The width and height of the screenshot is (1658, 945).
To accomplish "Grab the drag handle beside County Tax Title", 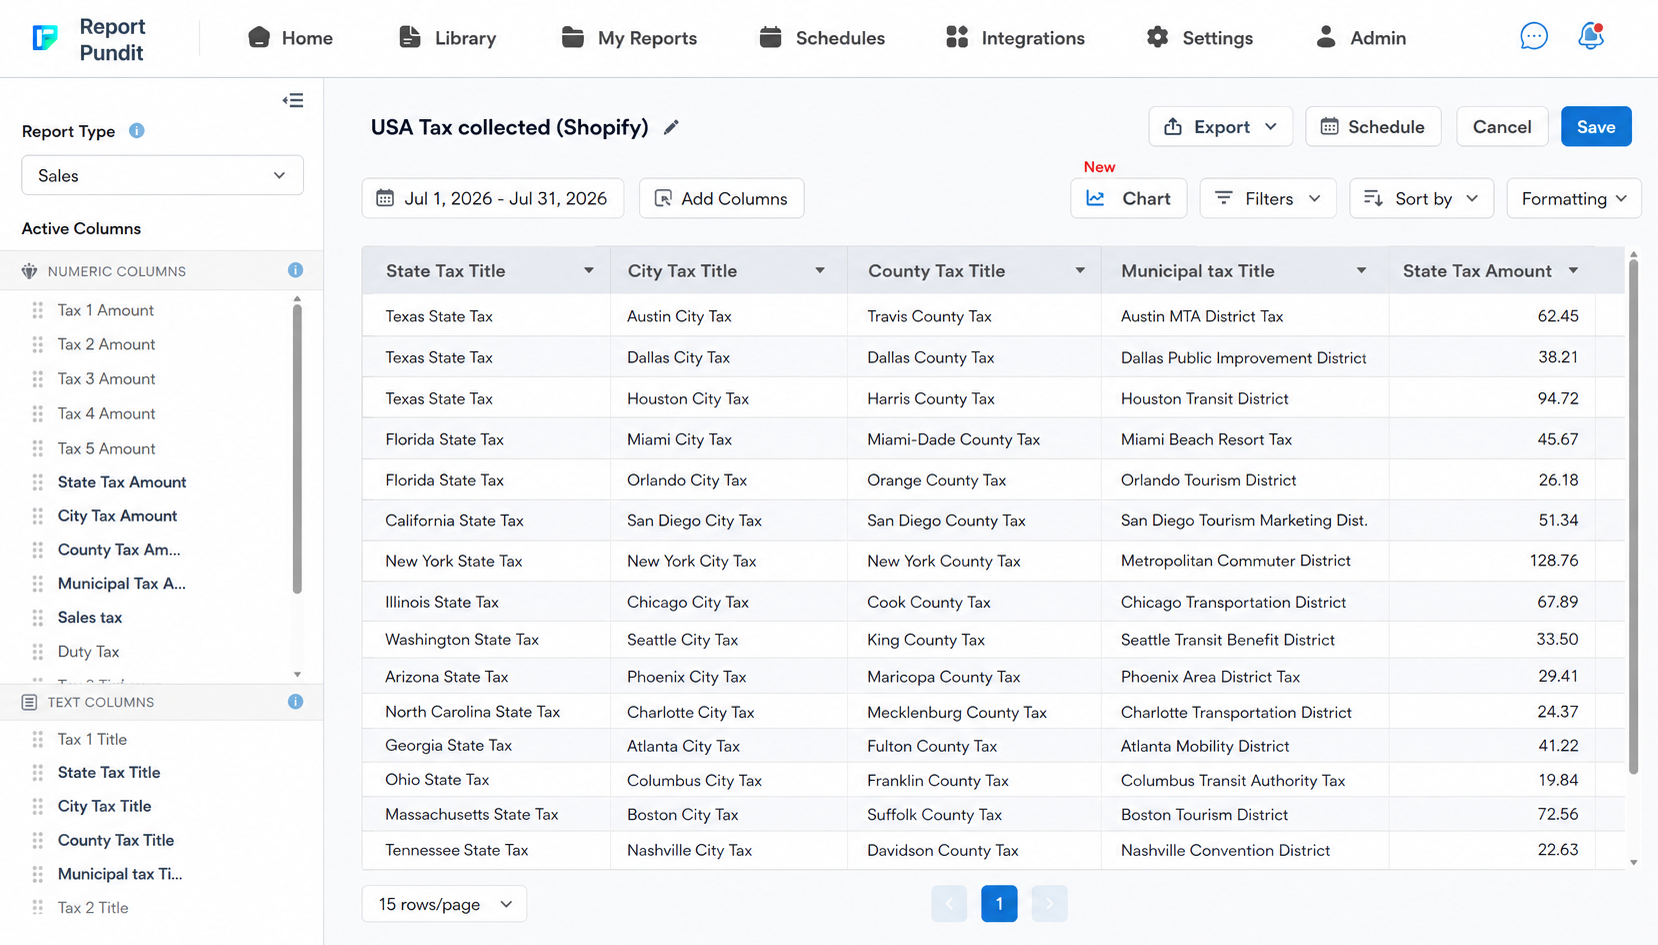I will click(x=38, y=841).
